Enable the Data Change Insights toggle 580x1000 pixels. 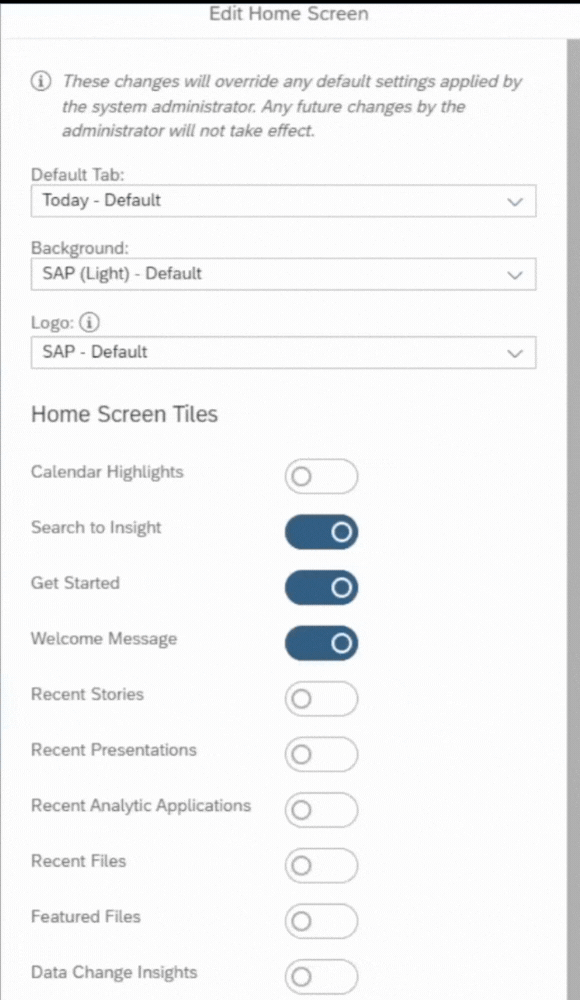pos(321,976)
